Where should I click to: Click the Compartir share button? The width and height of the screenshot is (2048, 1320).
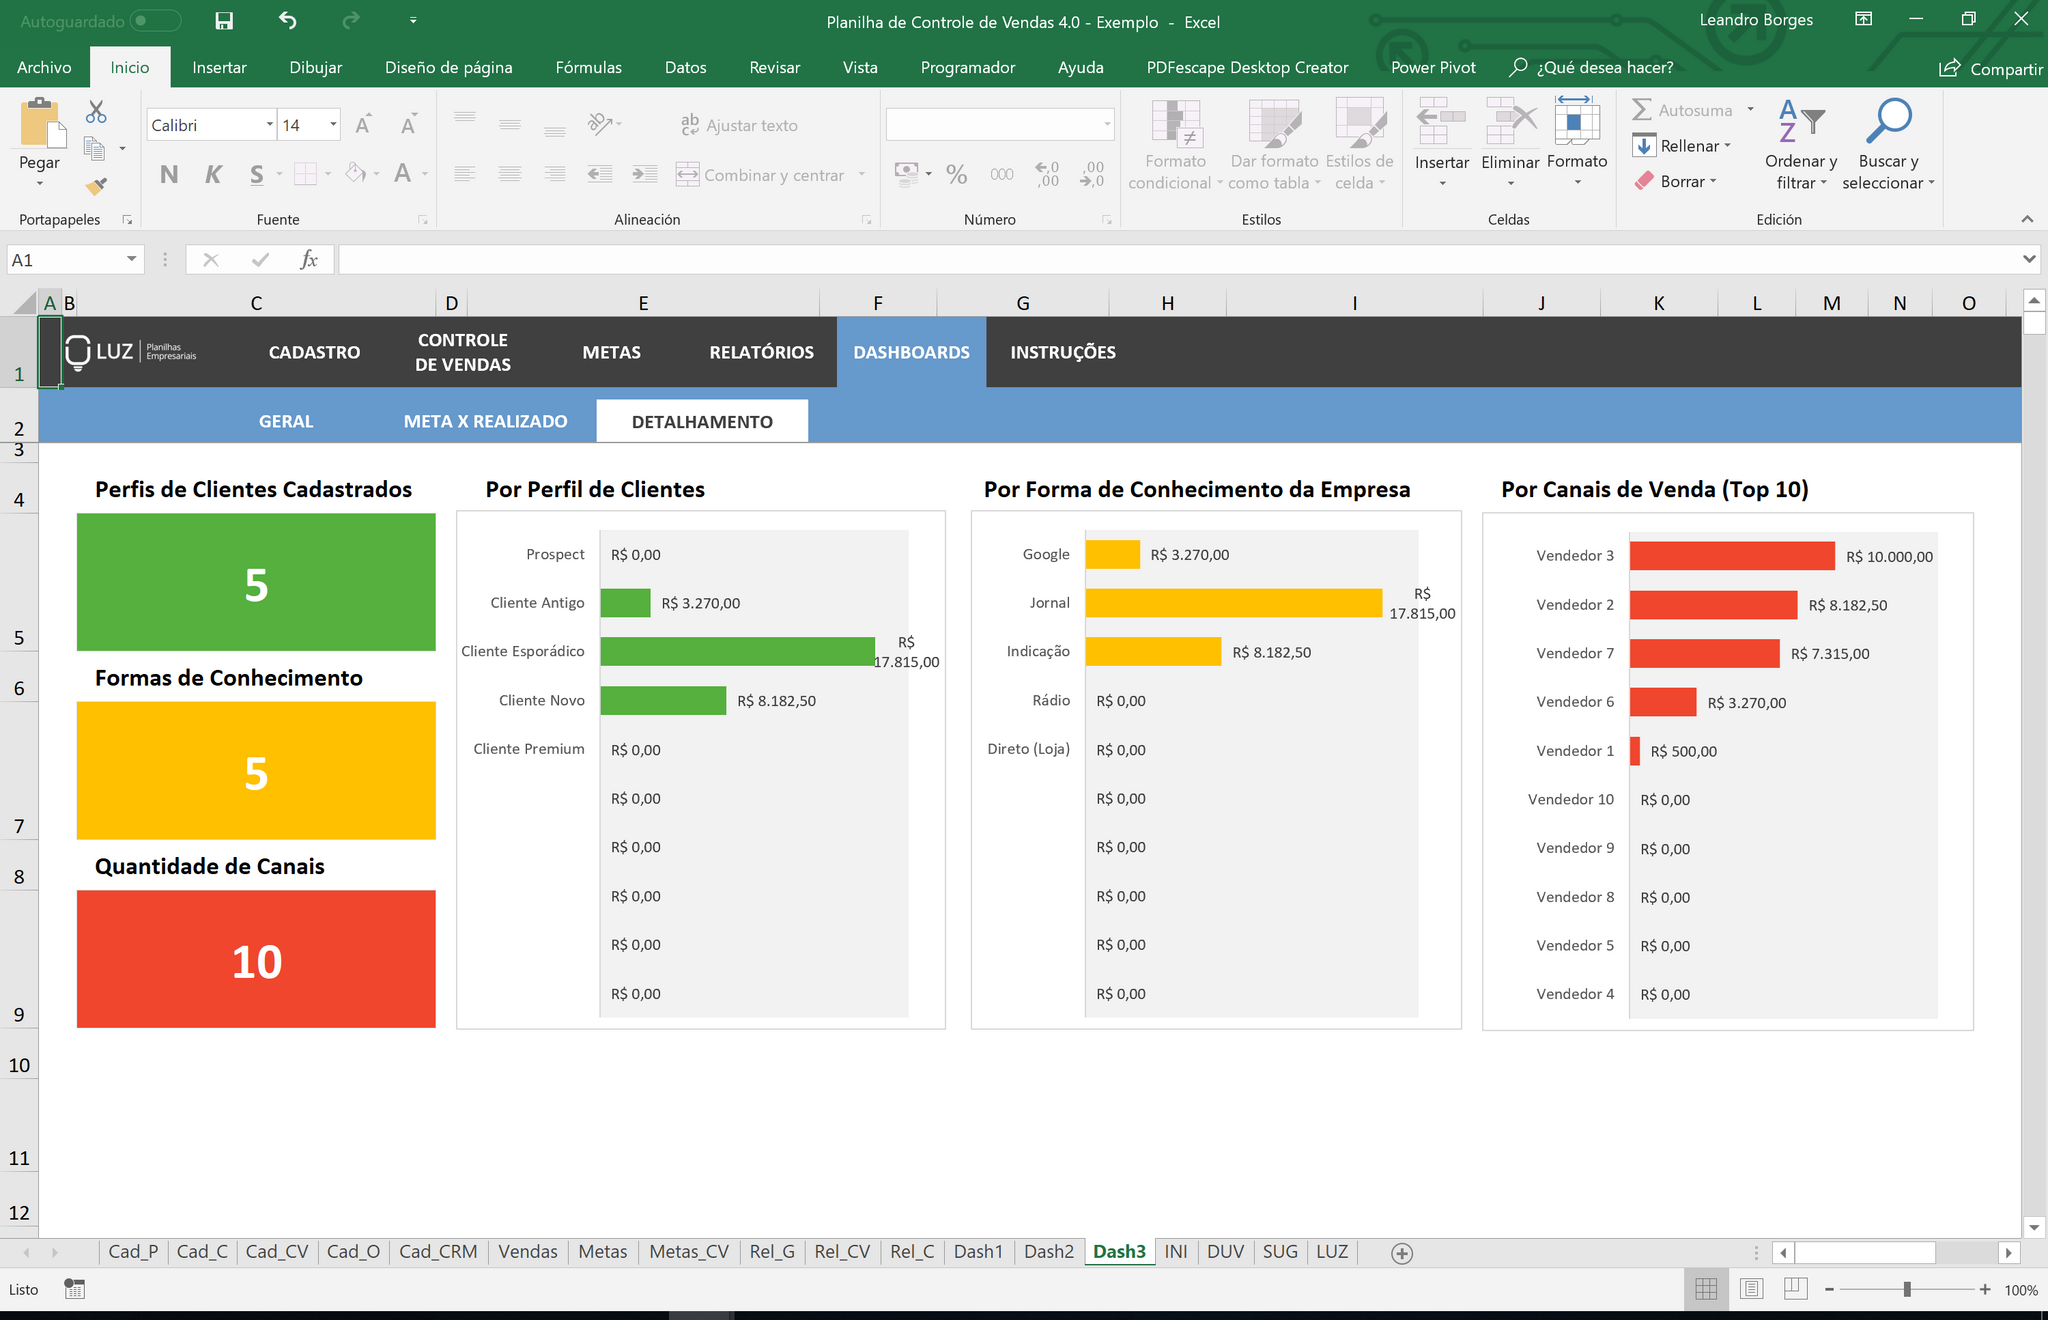1991,68
